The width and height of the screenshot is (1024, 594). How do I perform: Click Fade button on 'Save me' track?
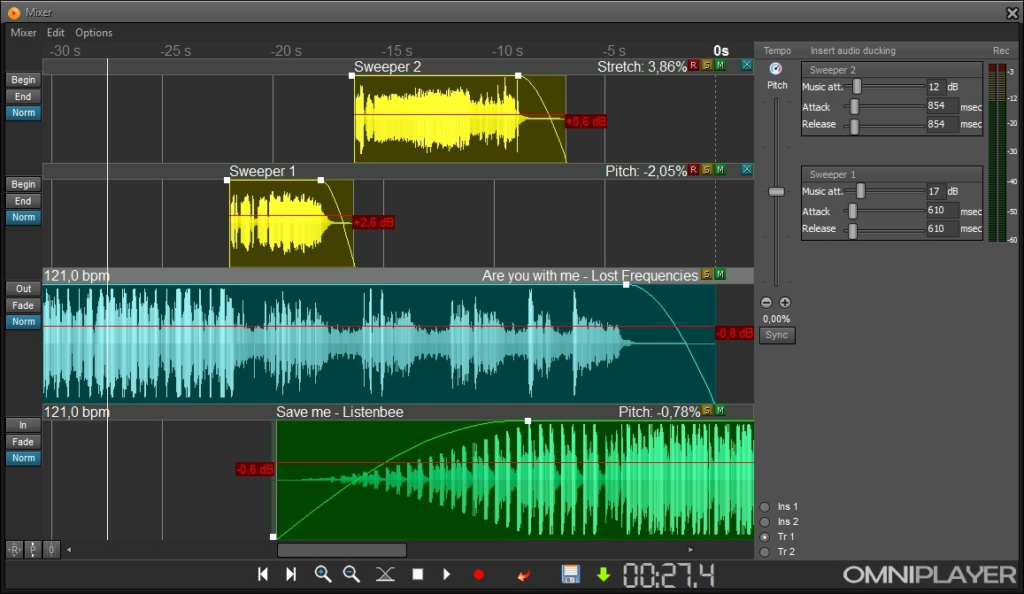pyautogui.click(x=24, y=442)
